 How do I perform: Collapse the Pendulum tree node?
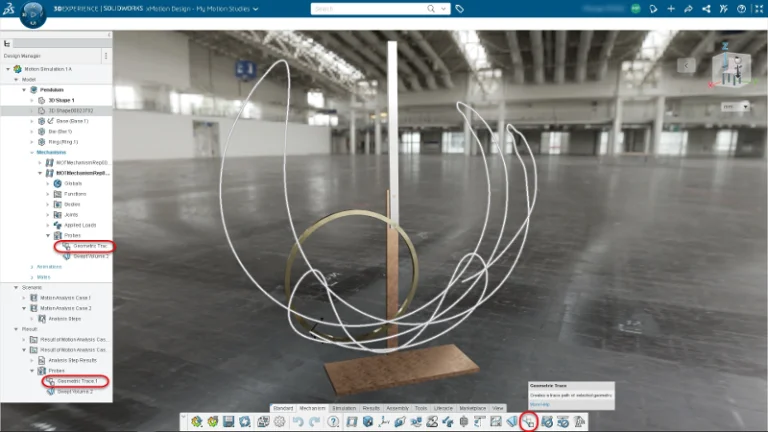point(24,90)
